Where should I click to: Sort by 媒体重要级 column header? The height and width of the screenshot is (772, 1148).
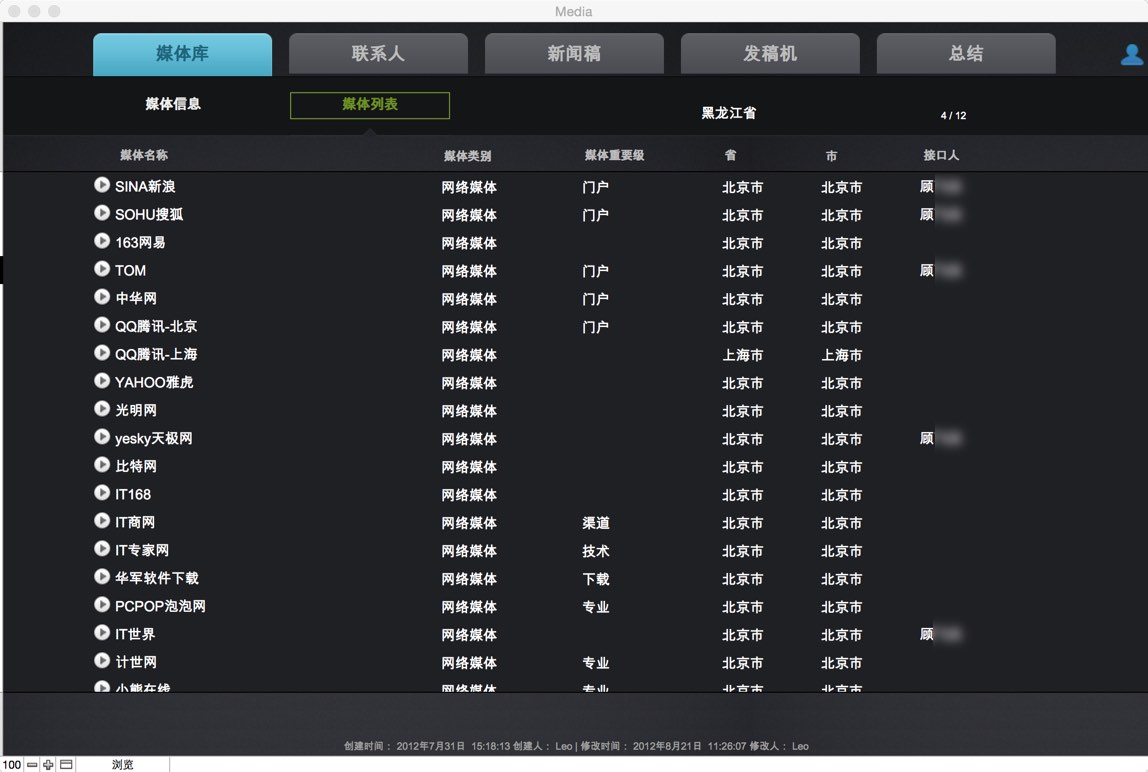pyautogui.click(x=614, y=155)
